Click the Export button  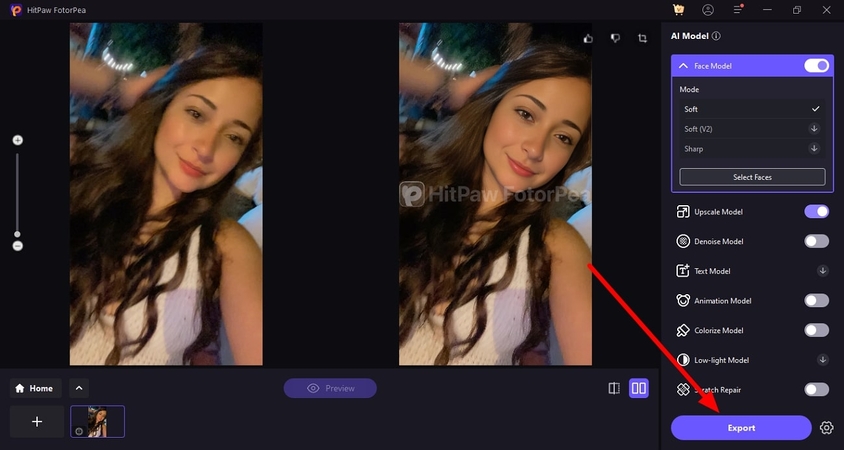741,428
